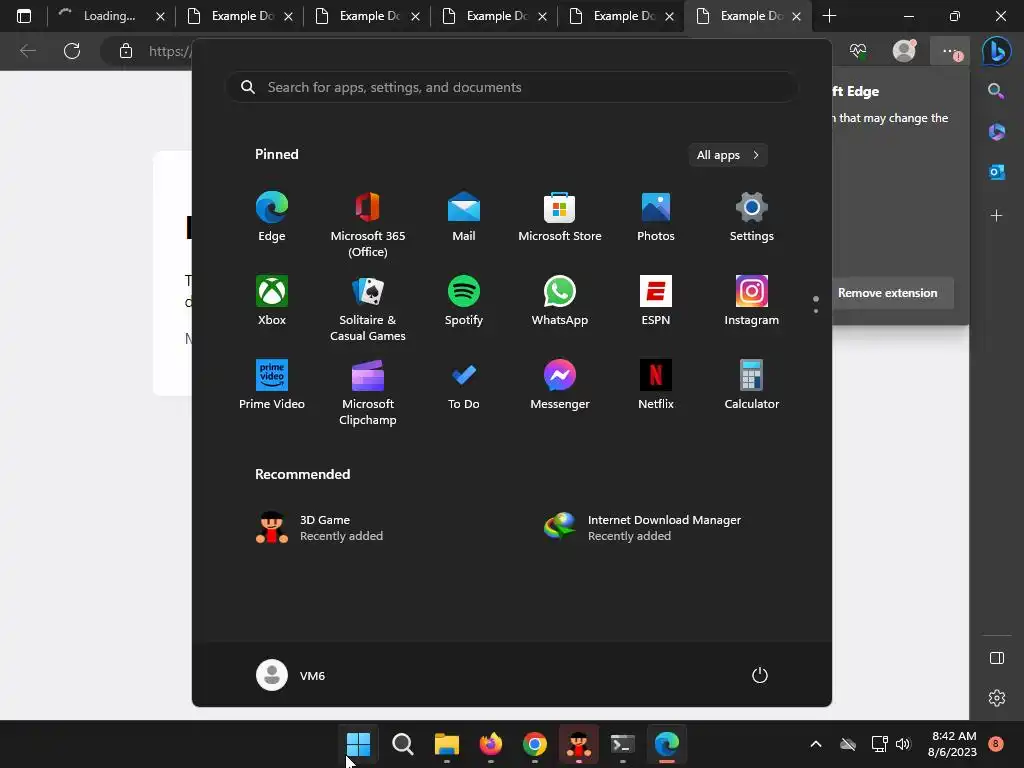Launch Spotify
This screenshot has width=1024, height=768.
pos(464,300)
